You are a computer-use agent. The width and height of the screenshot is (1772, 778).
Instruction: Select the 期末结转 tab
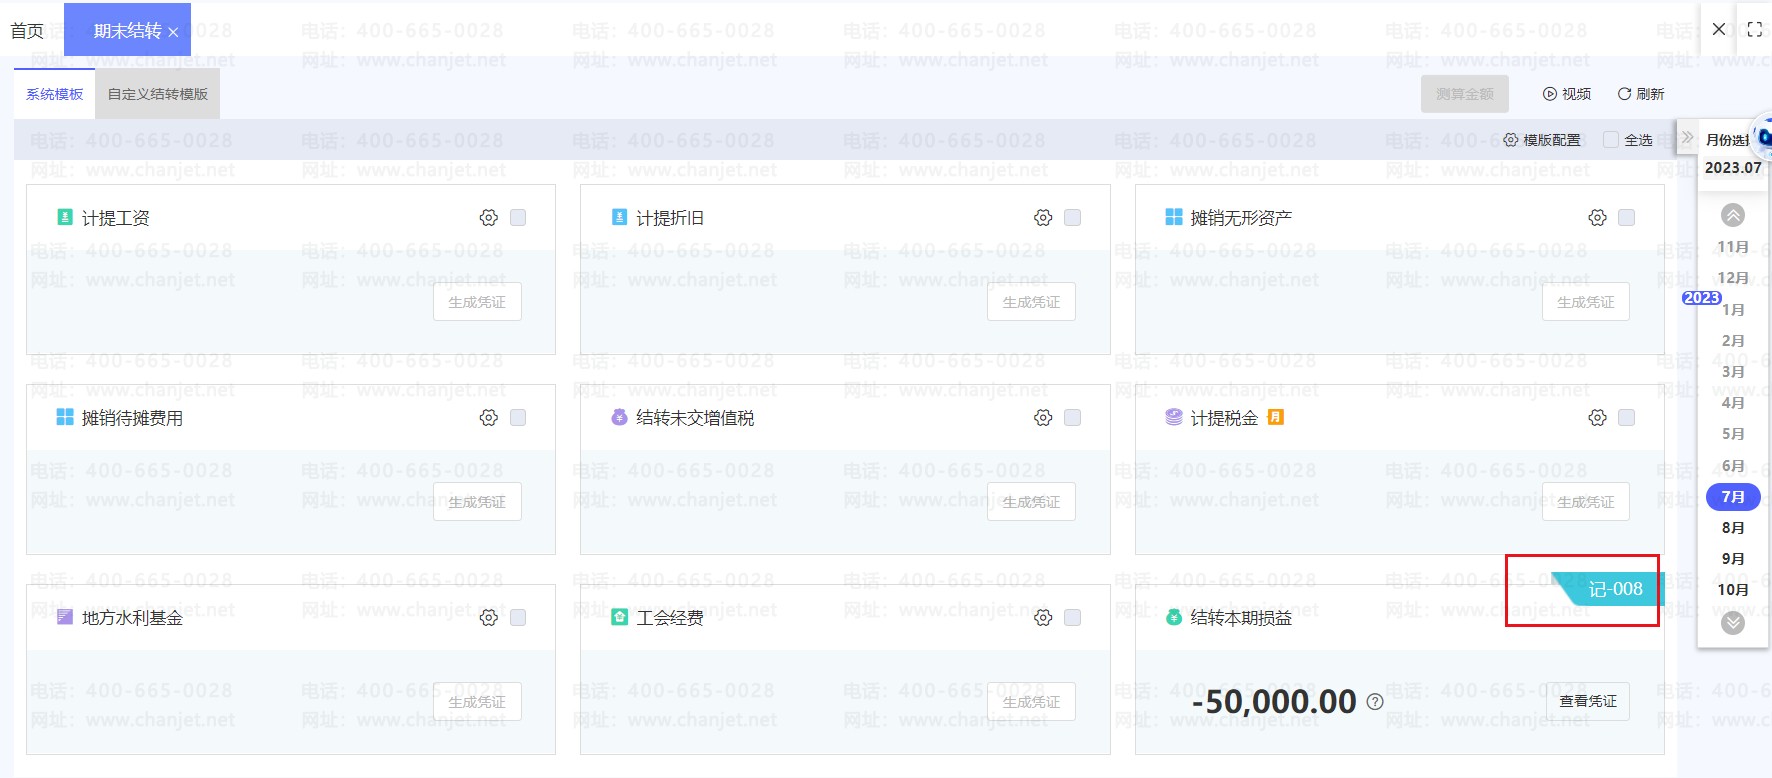click(127, 31)
